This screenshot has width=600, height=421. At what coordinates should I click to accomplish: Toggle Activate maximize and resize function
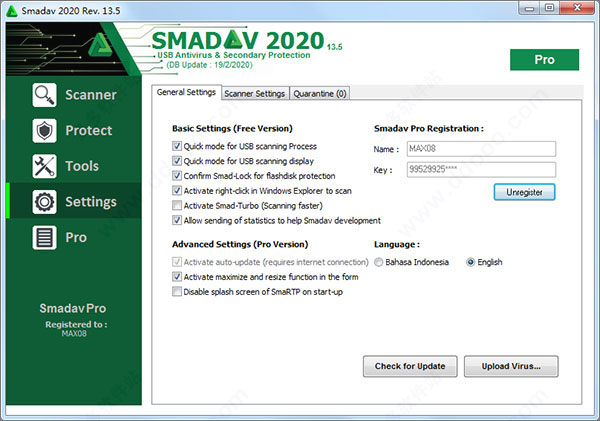176,277
